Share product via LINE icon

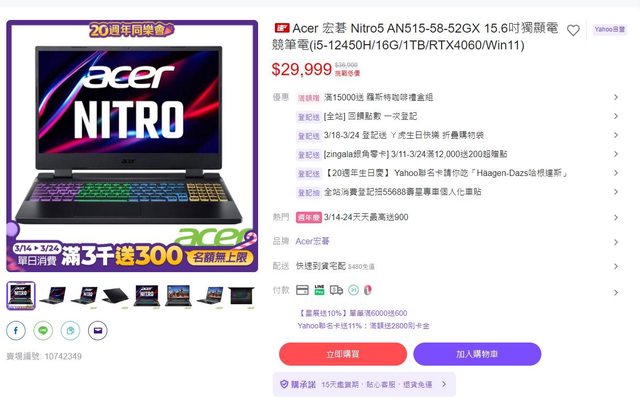tap(43, 330)
